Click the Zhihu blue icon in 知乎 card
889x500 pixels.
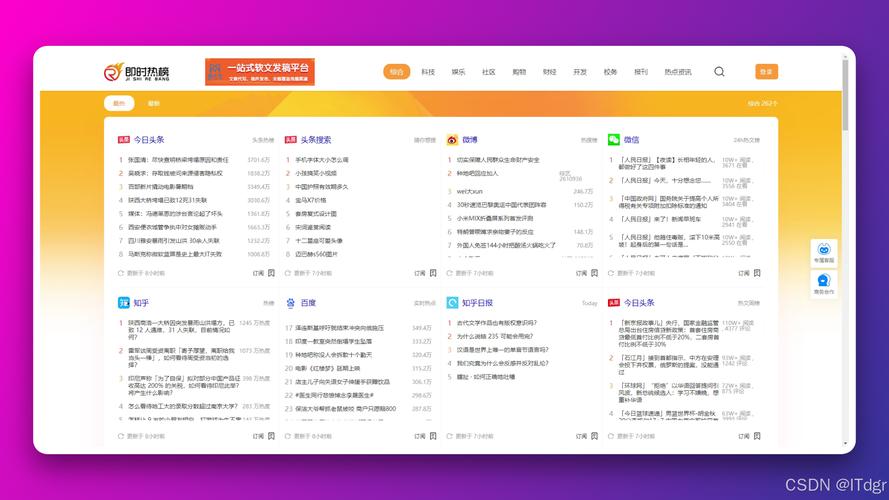(x=124, y=302)
